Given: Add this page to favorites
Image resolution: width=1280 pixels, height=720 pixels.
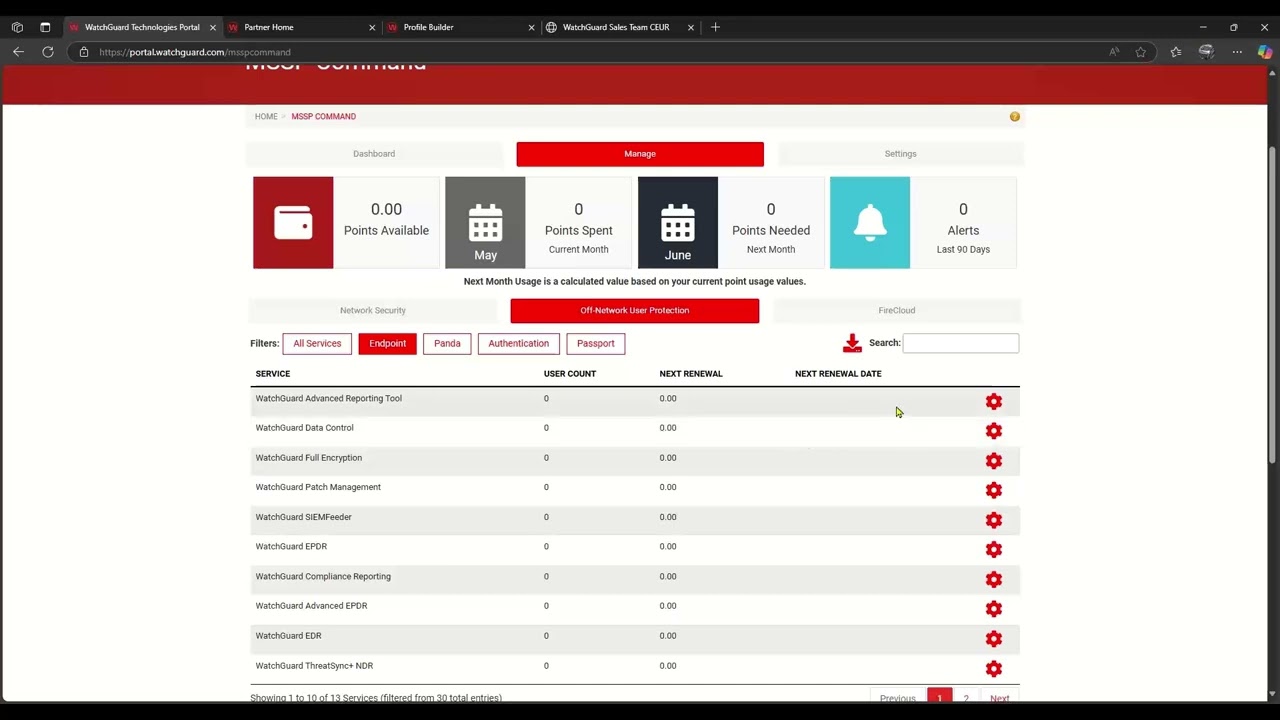Looking at the screenshot, I should tap(1140, 52).
